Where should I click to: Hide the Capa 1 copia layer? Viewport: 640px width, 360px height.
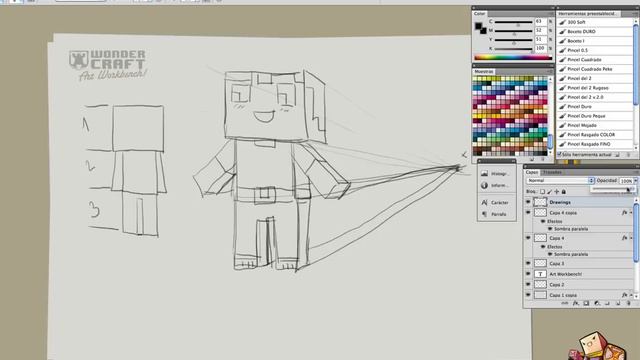tap(528, 295)
